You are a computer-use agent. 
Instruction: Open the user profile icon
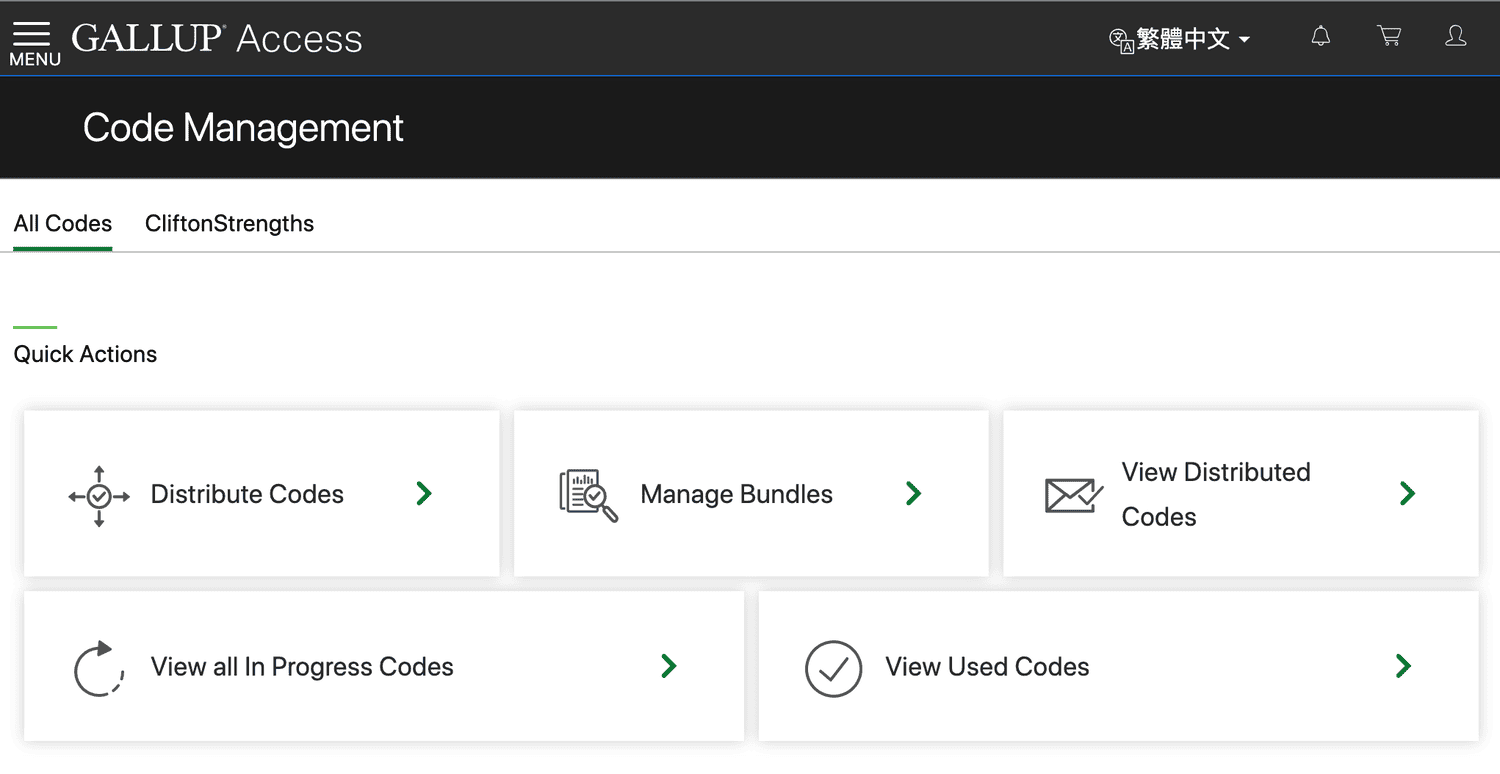click(1456, 36)
